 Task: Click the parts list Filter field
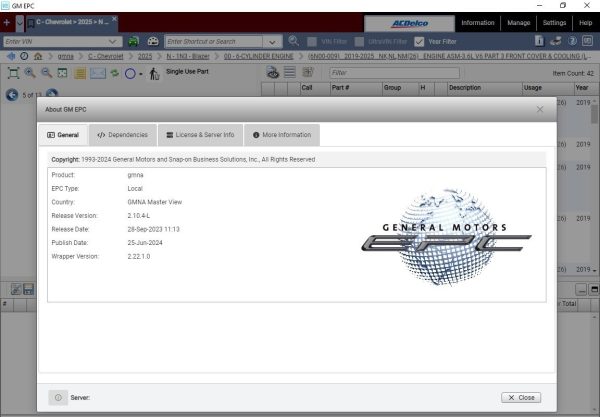(395, 73)
